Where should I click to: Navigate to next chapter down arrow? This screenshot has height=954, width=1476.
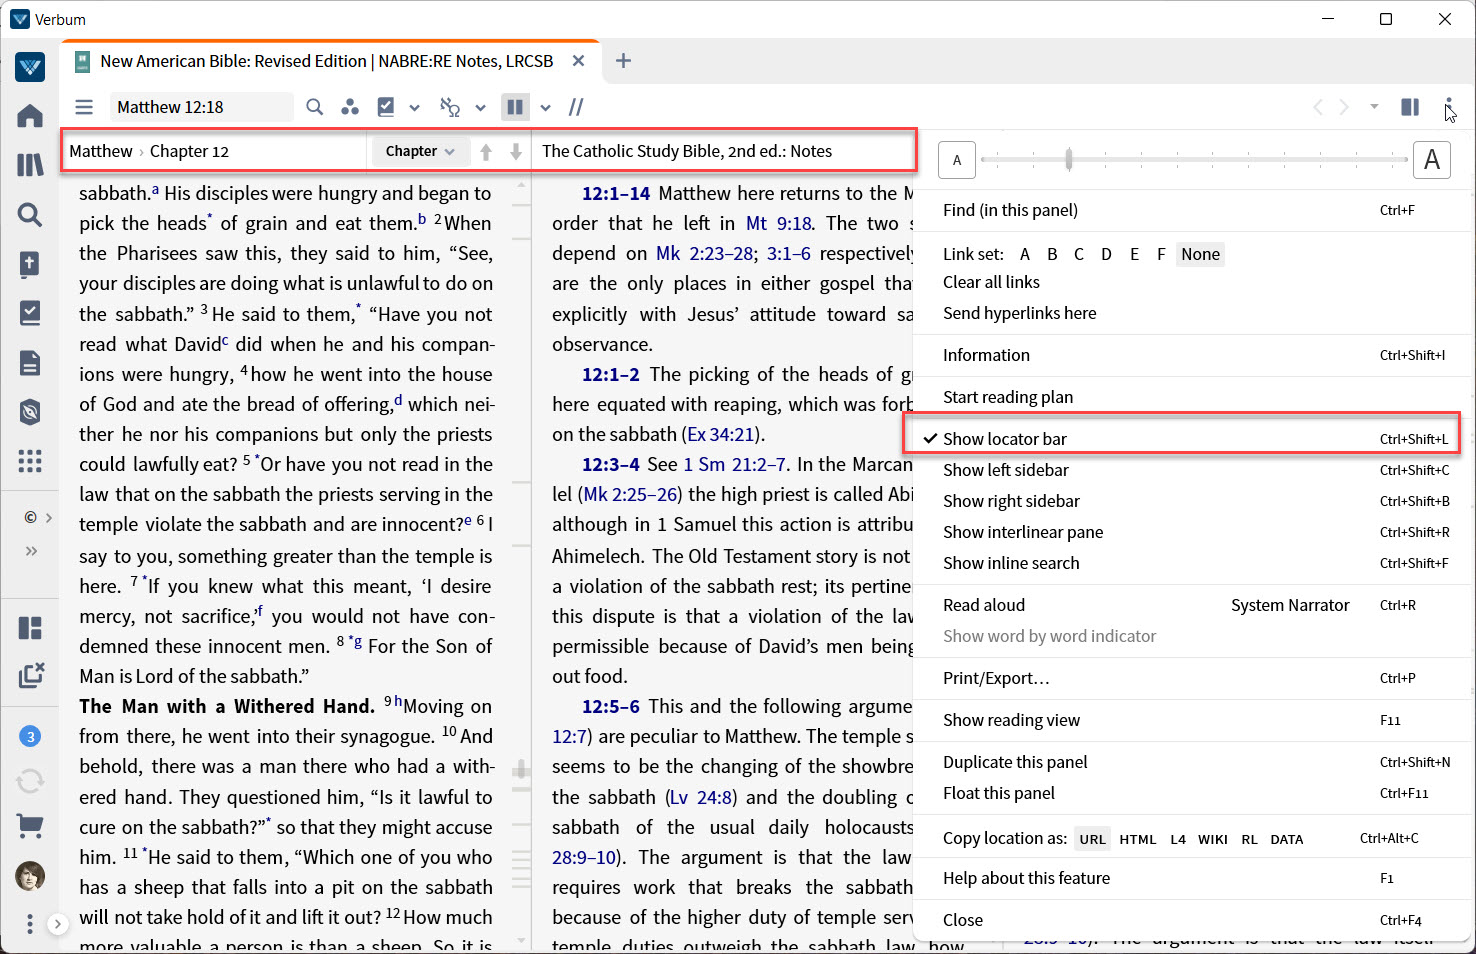pyautogui.click(x=516, y=152)
